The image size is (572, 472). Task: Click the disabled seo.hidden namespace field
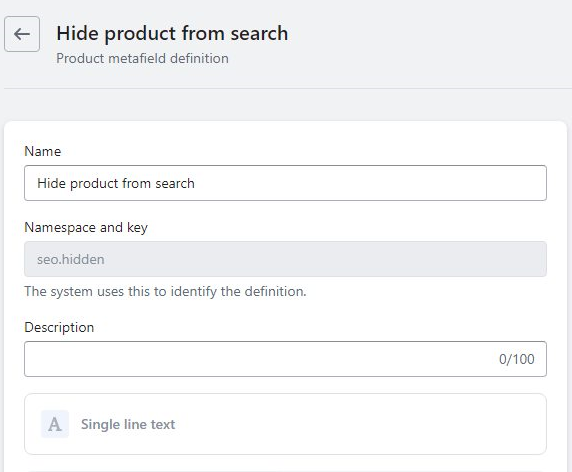(x=285, y=259)
